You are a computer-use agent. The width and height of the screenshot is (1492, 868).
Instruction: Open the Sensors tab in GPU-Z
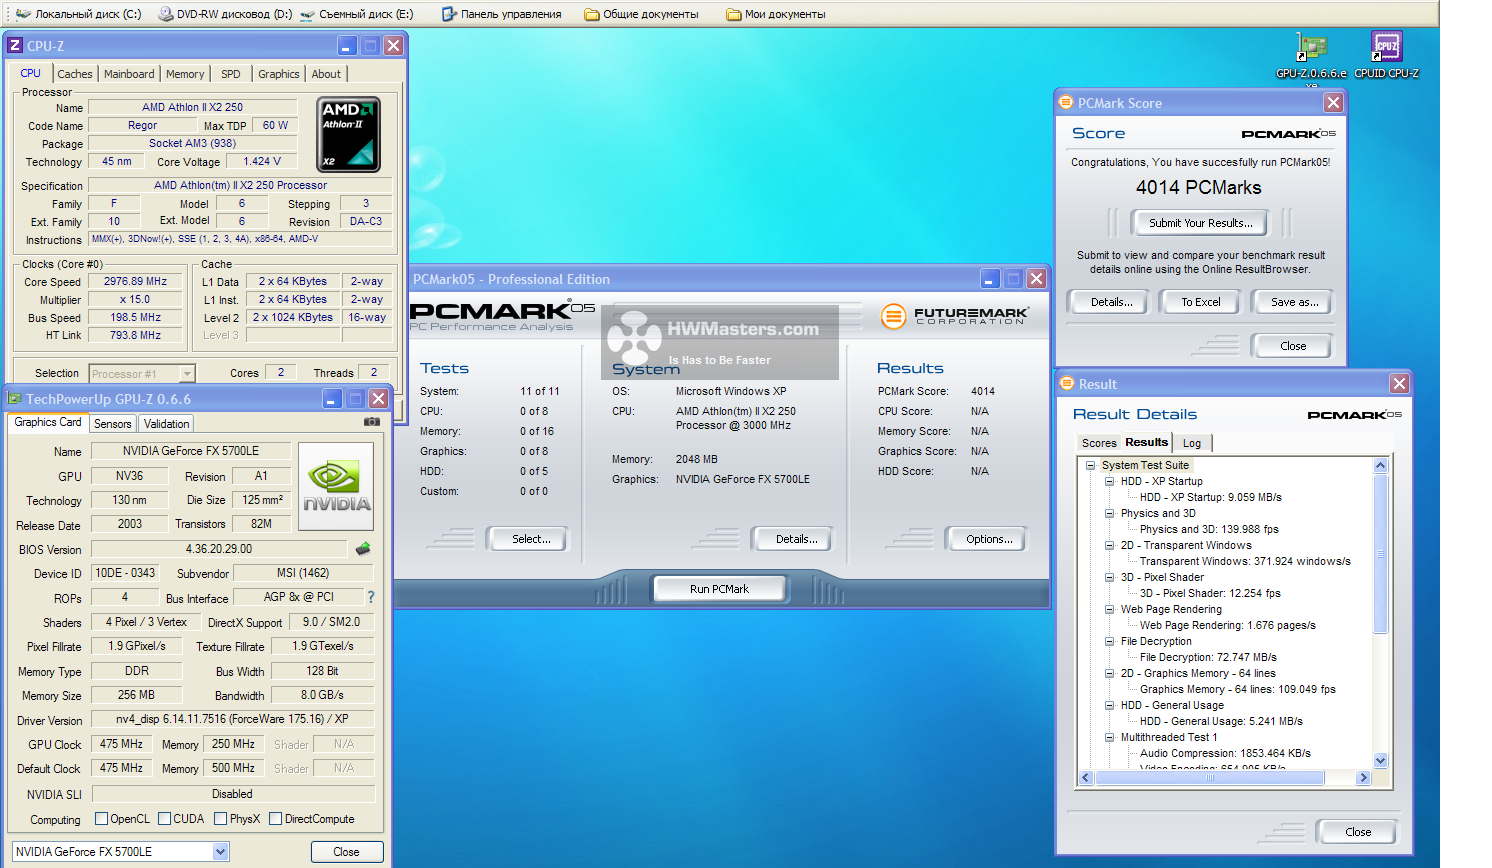[x=112, y=424]
